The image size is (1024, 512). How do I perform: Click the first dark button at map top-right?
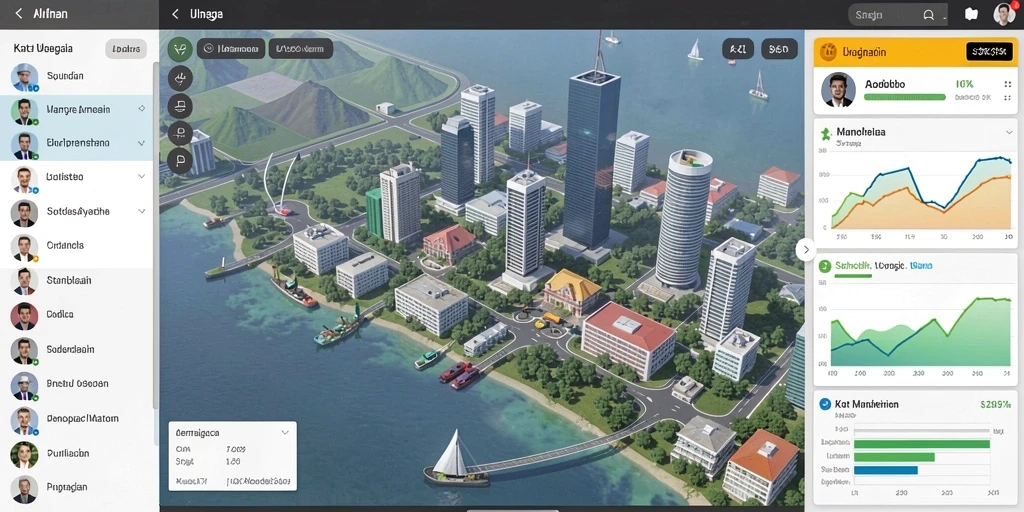[x=738, y=49]
